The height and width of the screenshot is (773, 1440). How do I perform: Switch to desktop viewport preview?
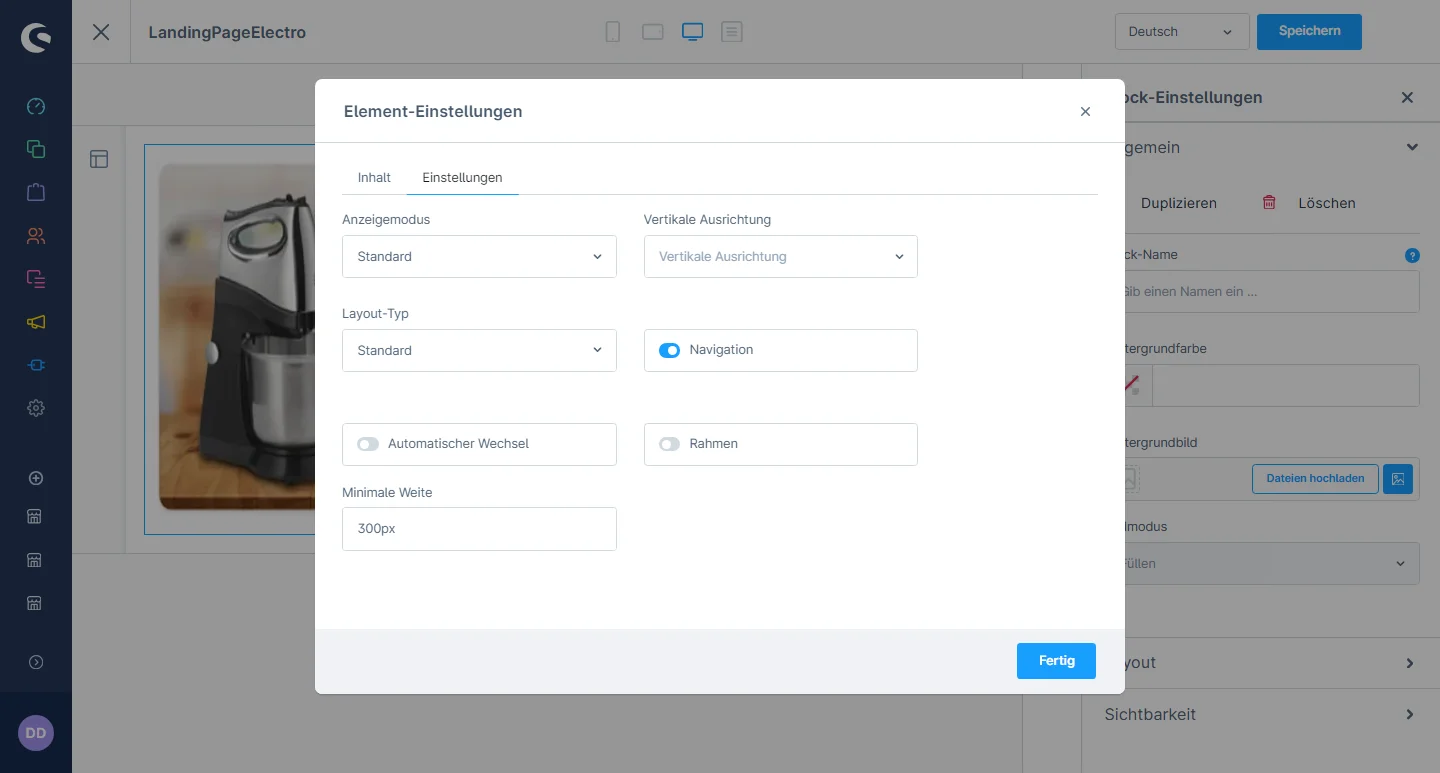pos(692,32)
